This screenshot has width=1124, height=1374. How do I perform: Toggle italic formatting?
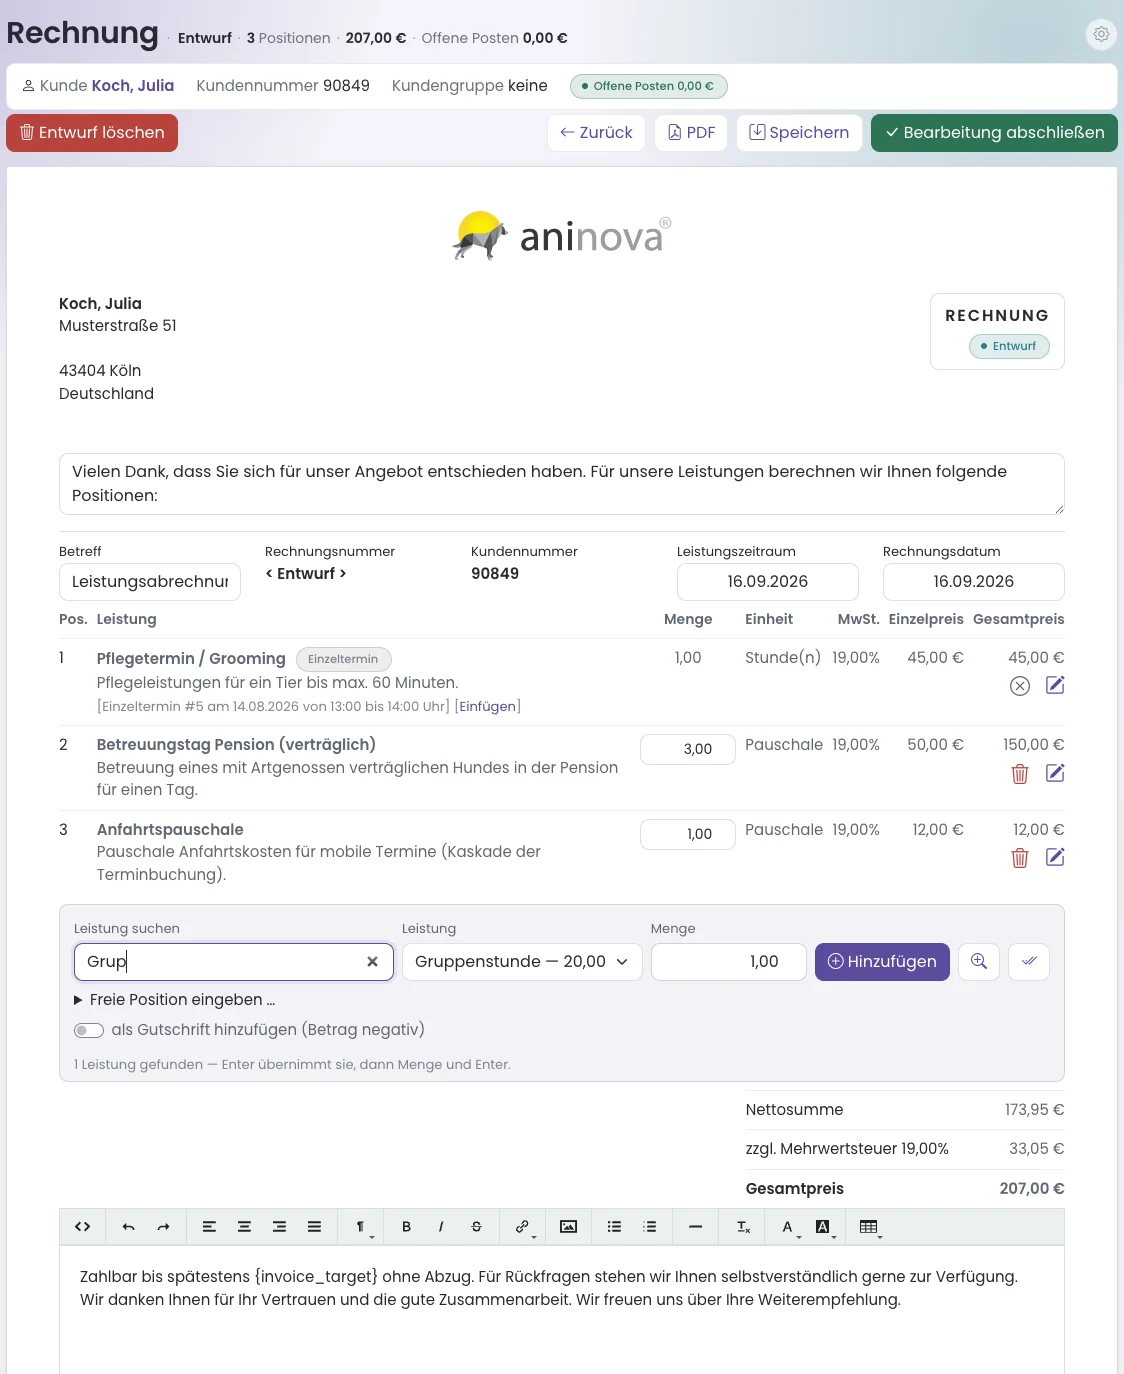point(441,1227)
